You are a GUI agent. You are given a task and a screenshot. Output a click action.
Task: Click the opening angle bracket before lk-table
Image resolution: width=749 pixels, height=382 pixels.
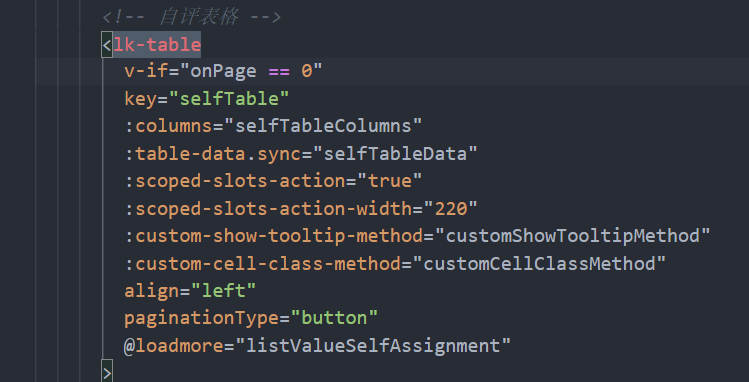point(107,45)
